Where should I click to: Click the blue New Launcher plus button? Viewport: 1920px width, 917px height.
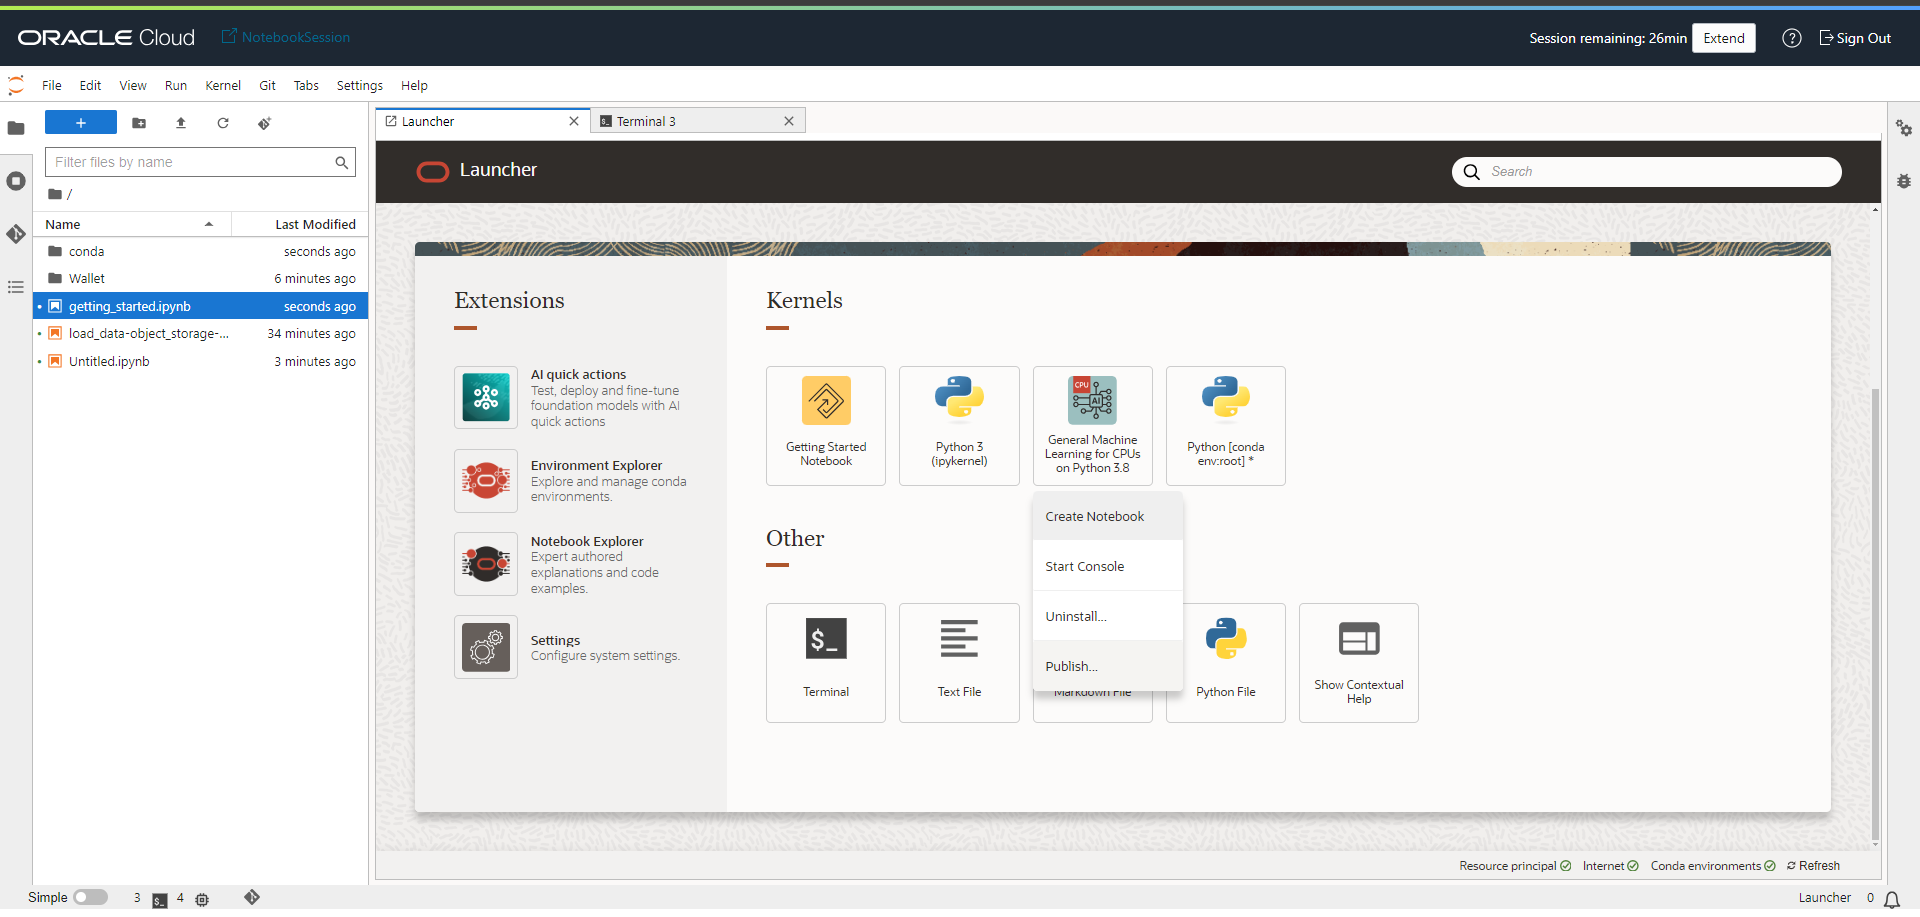click(x=81, y=123)
